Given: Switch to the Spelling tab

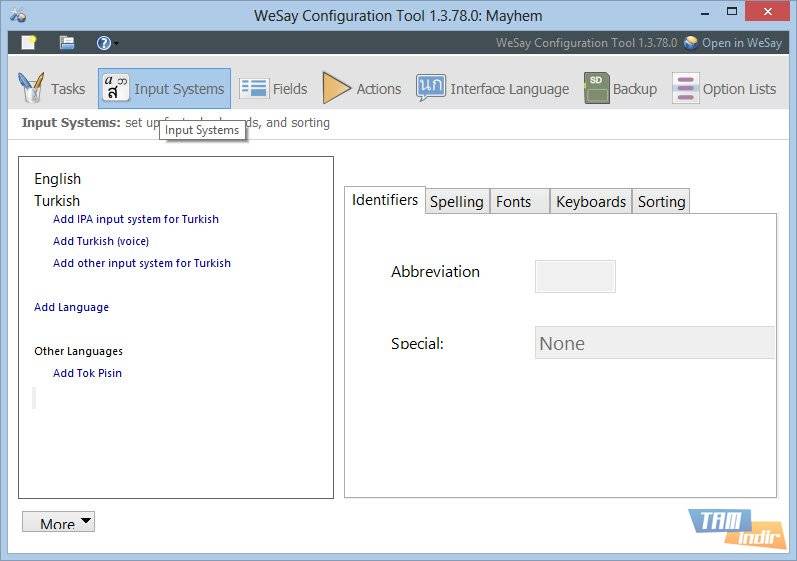Looking at the screenshot, I should (x=457, y=202).
